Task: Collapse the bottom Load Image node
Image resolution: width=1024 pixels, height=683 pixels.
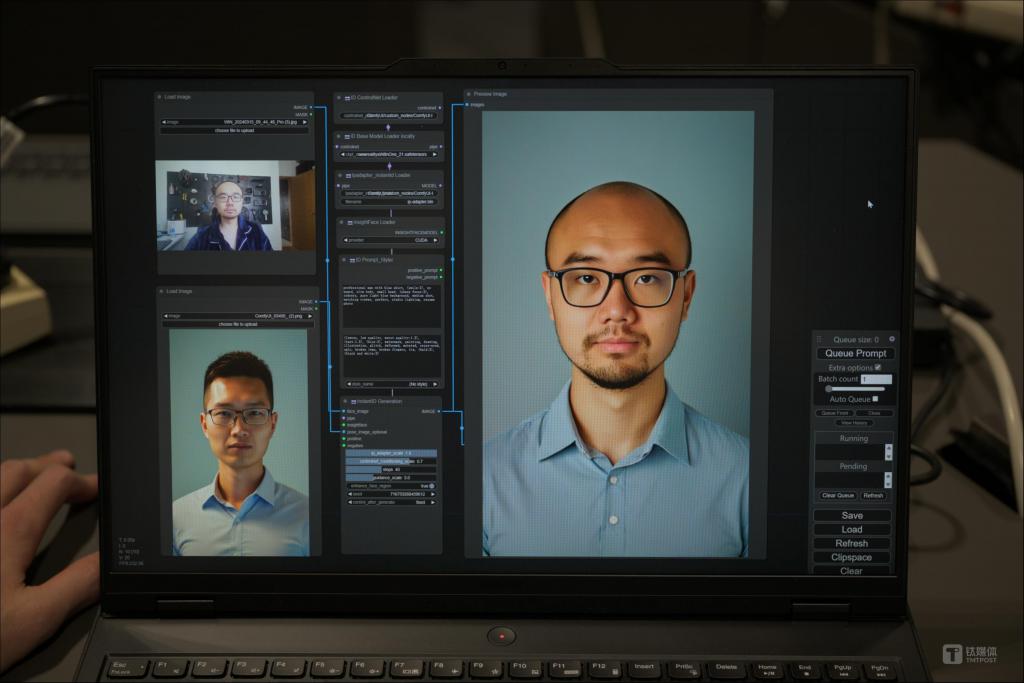Action: coord(161,291)
